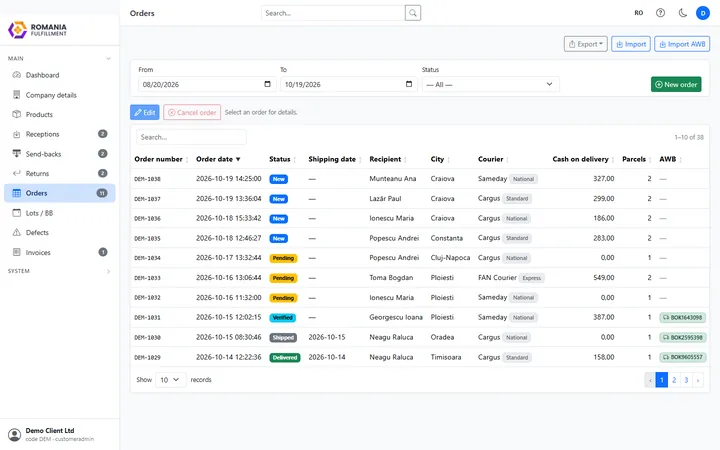Select order DEM-1038 row
Screen dimensions: 720x450
[x=420, y=179]
